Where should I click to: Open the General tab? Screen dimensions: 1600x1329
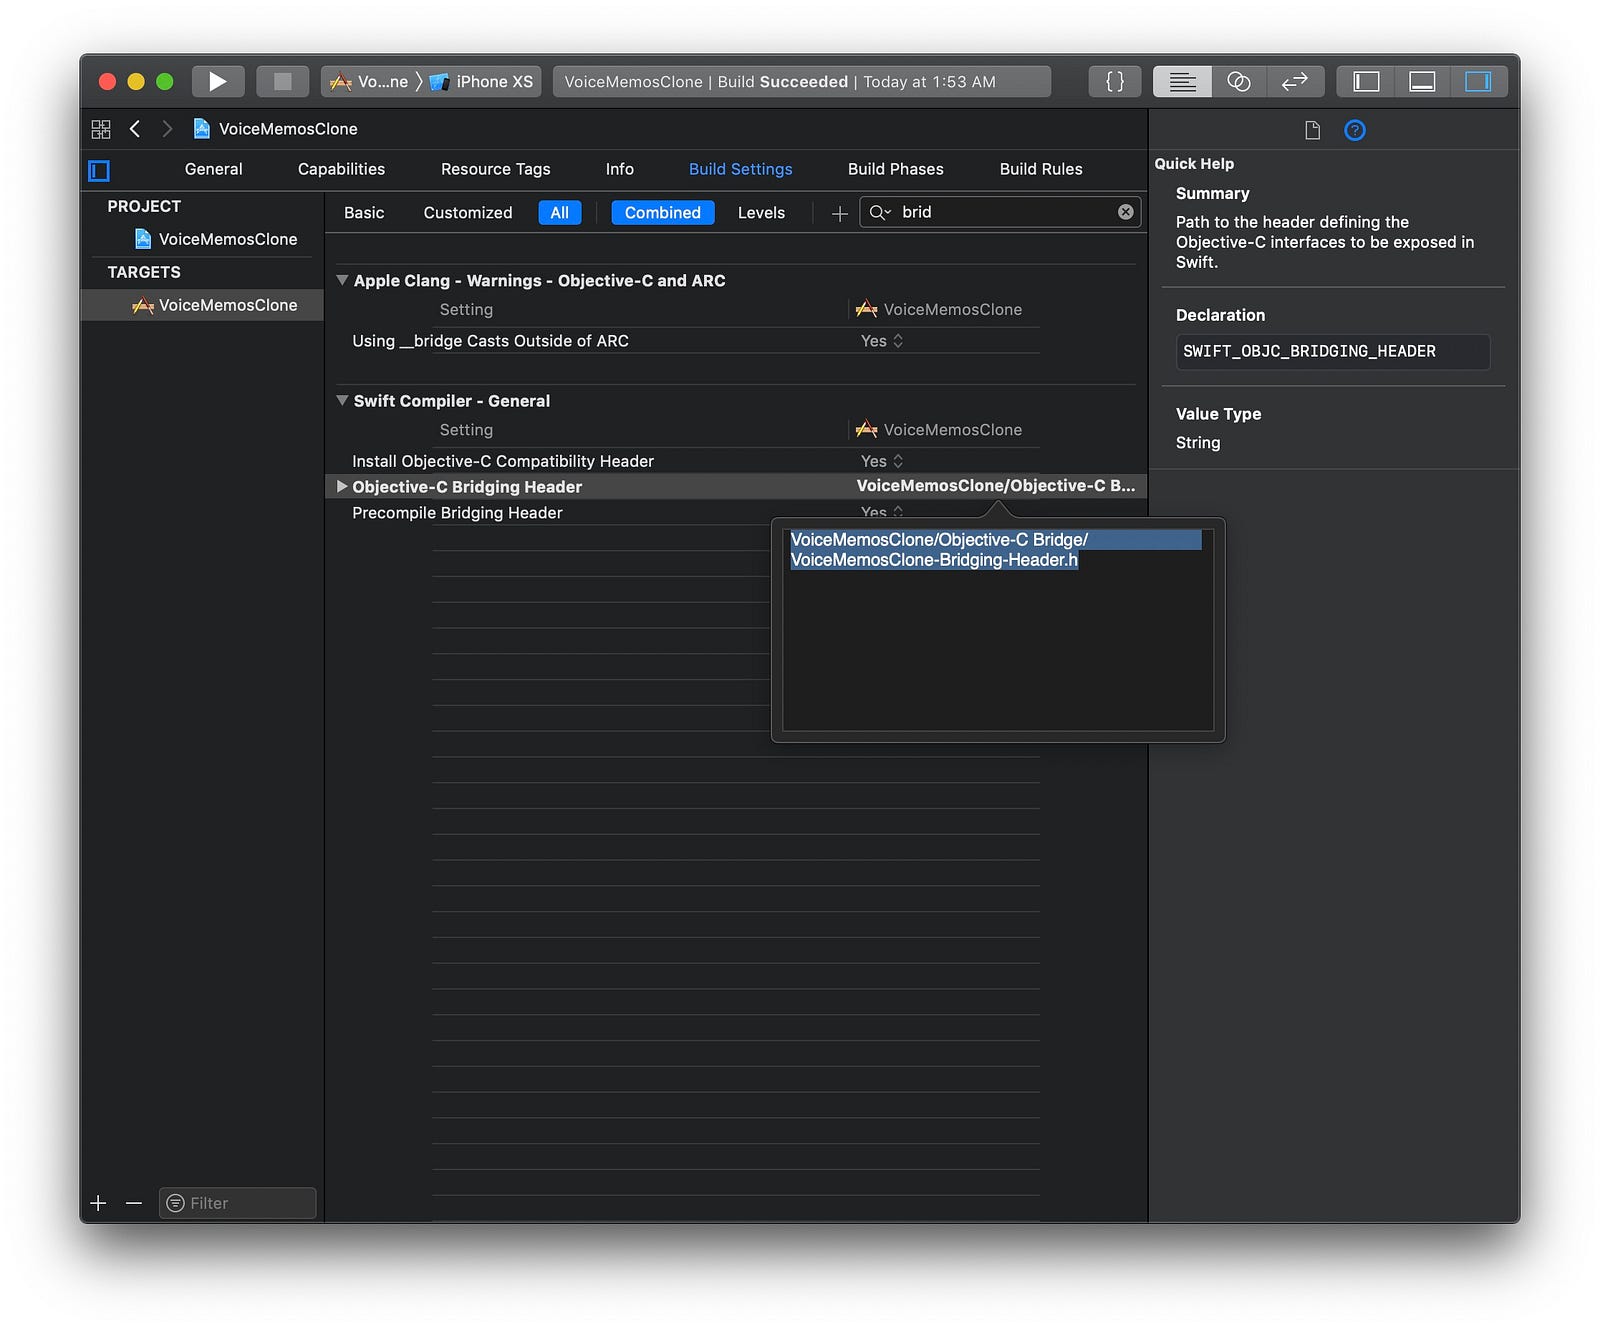point(213,169)
